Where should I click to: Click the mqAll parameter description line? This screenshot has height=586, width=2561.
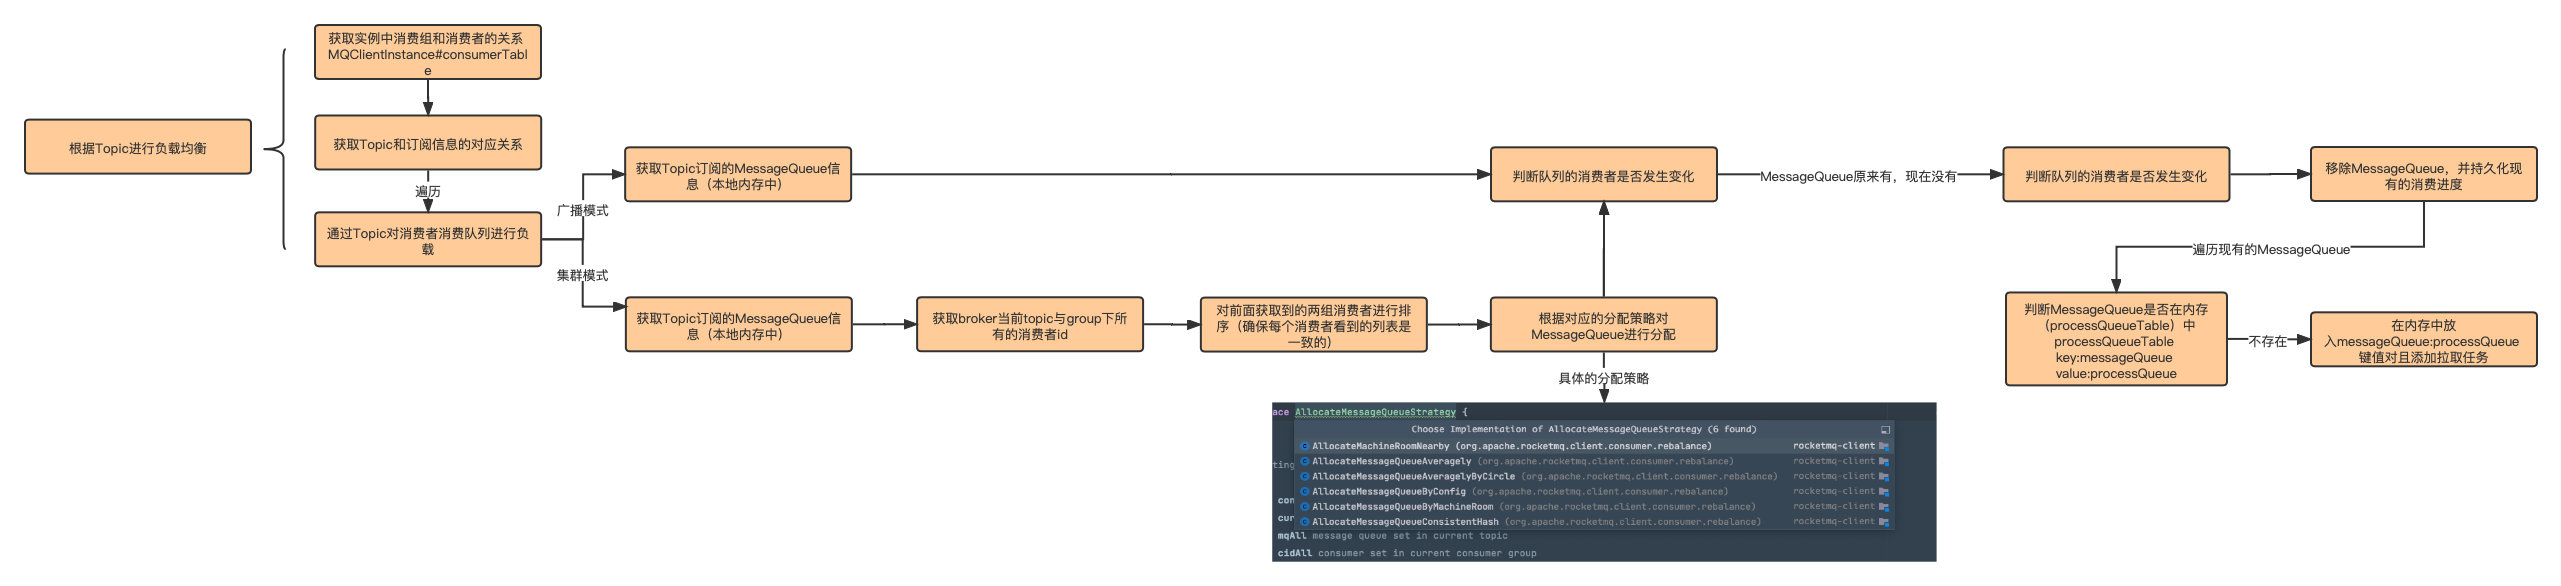(x=1392, y=536)
